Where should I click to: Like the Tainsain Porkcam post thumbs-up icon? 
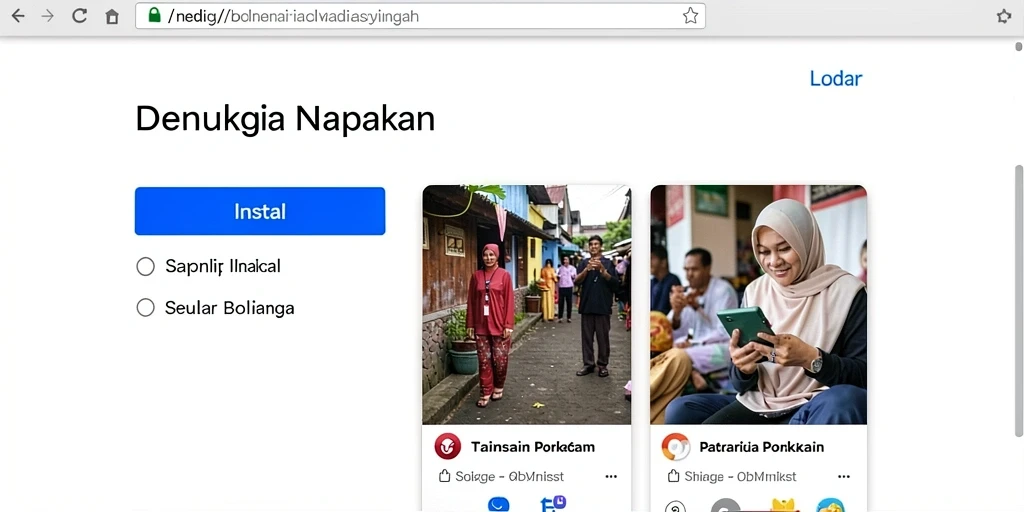(445, 477)
